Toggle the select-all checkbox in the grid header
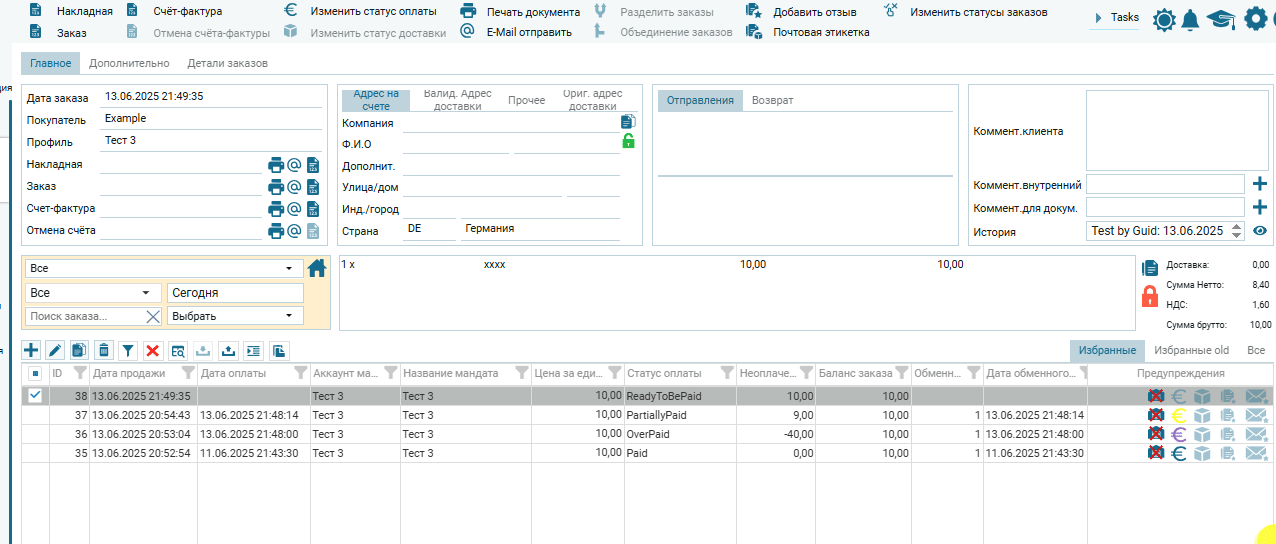The width and height of the screenshot is (1276, 544). (35, 373)
